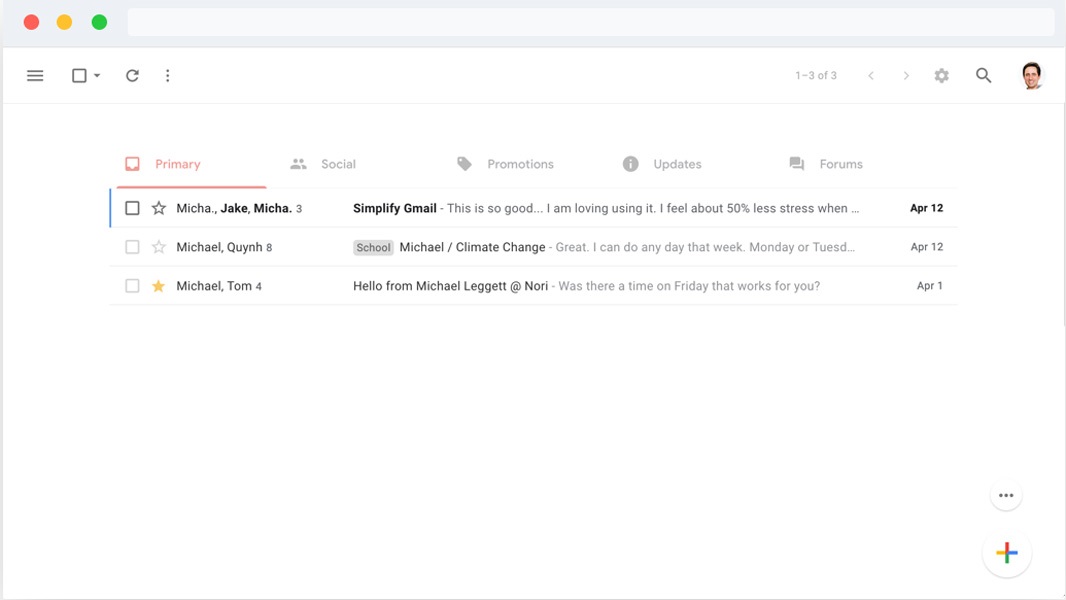Image resolution: width=1066 pixels, height=600 pixels.
Task: Open the hamburger main menu
Action: click(x=35, y=76)
